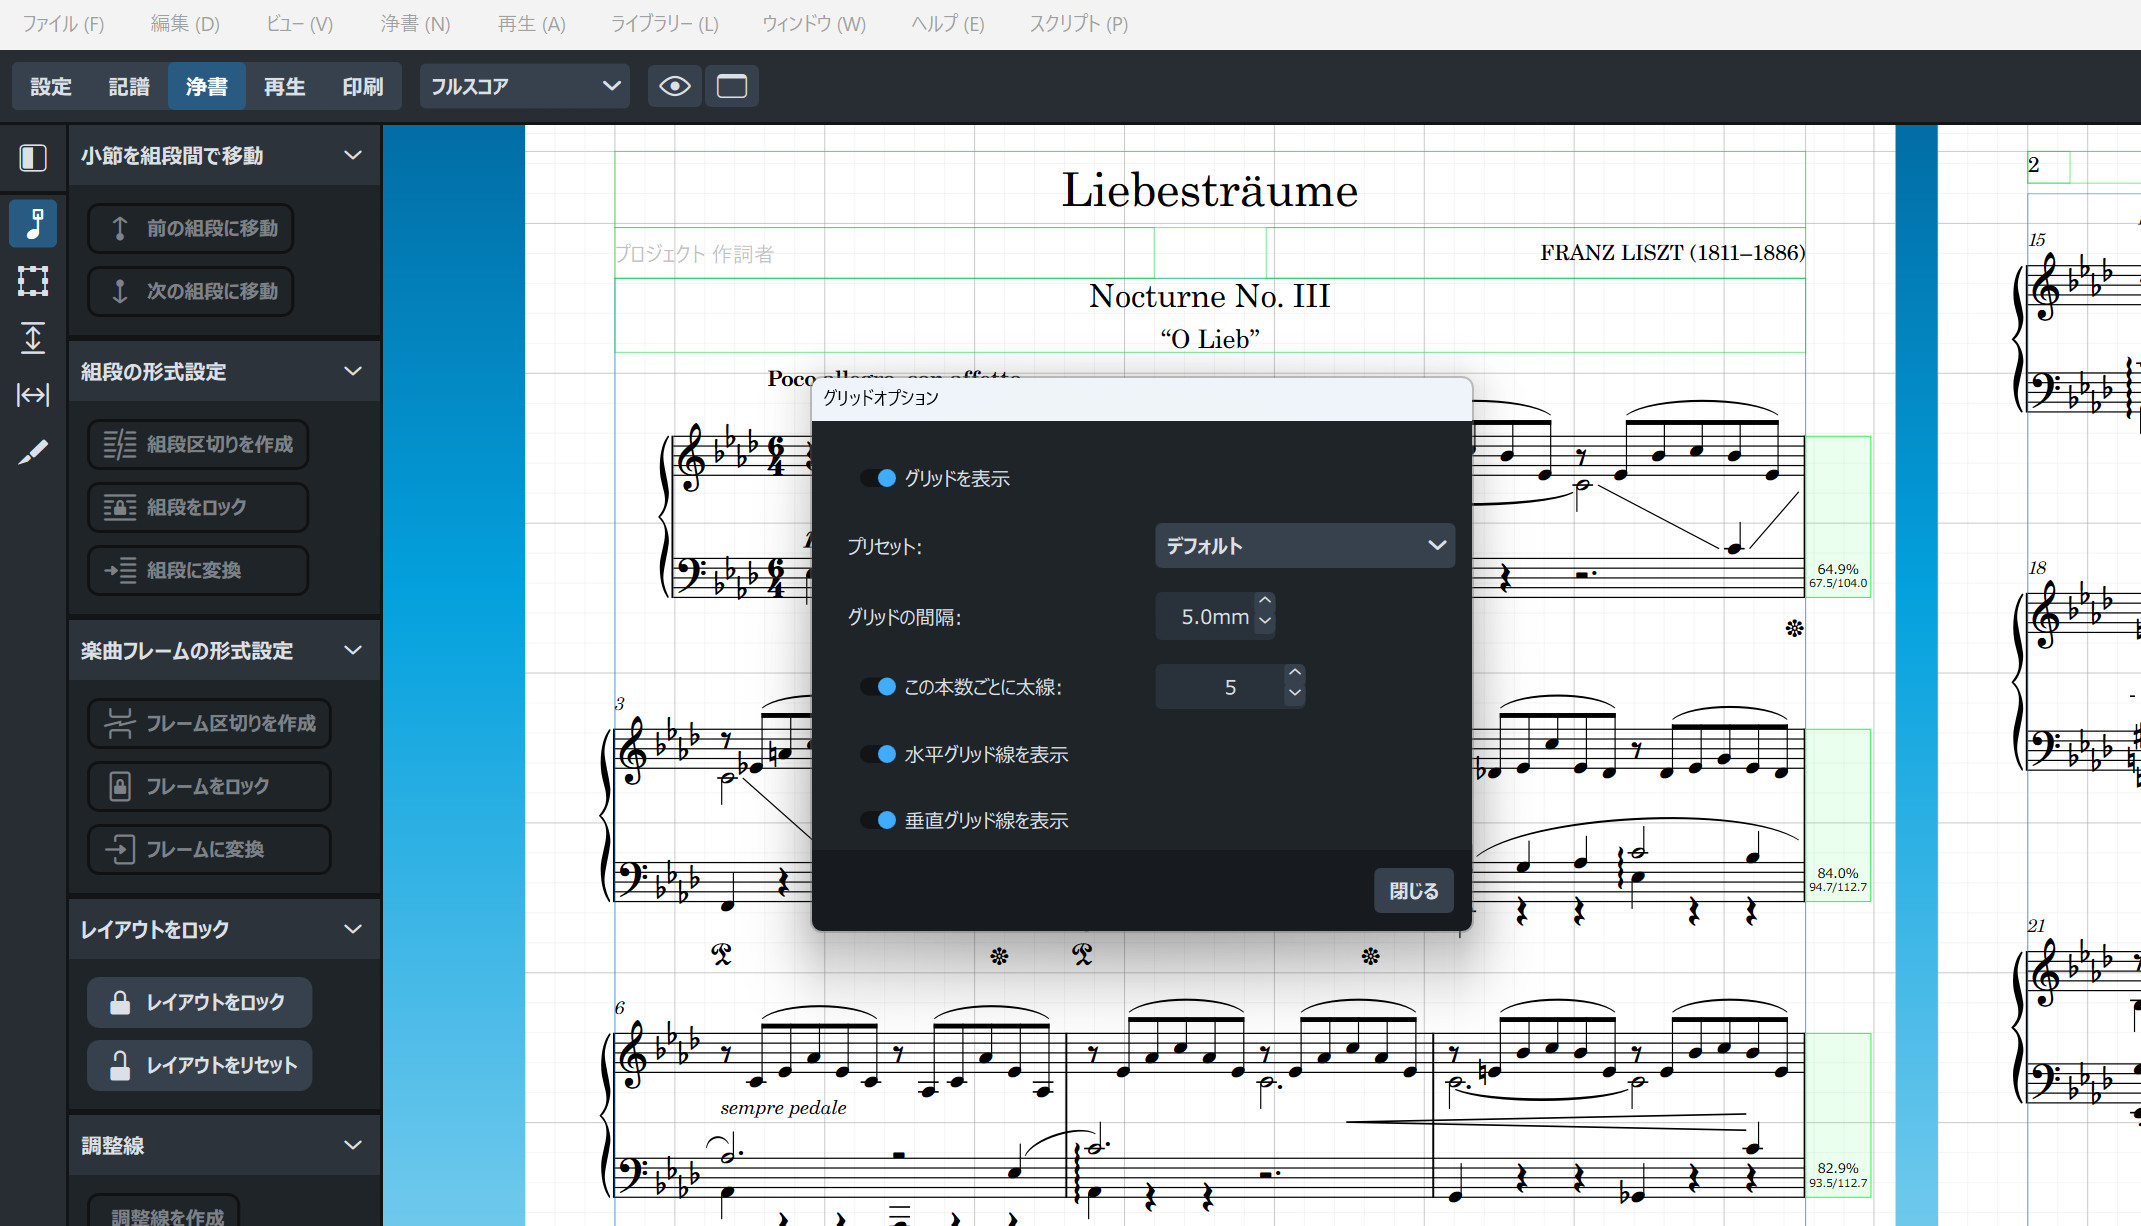Collapse 楽曲フレームの形式設定 section
The height and width of the screenshot is (1226, 2141).
point(352,650)
